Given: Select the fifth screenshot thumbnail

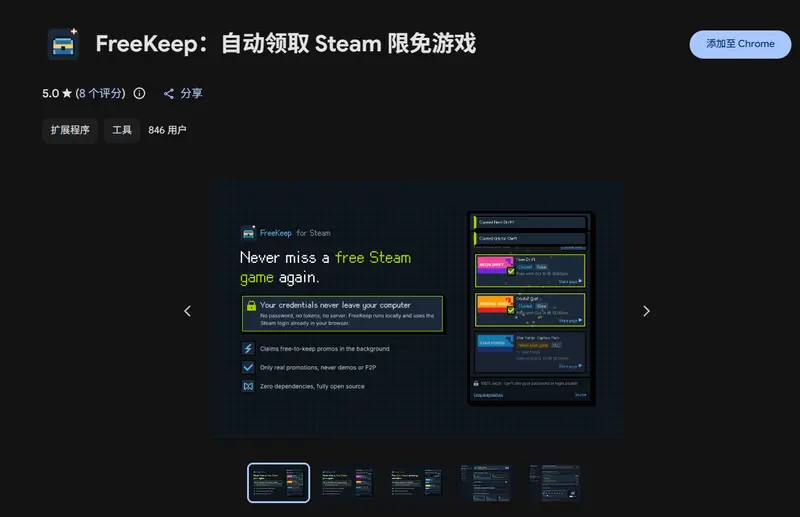Looking at the screenshot, I should 554,483.
